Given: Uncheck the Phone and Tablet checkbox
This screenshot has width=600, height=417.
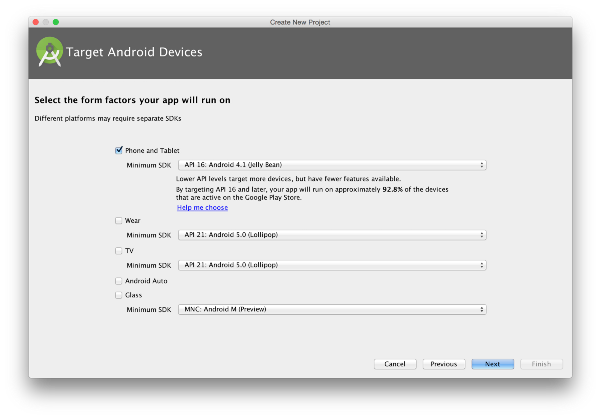Looking at the screenshot, I should [x=119, y=150].
